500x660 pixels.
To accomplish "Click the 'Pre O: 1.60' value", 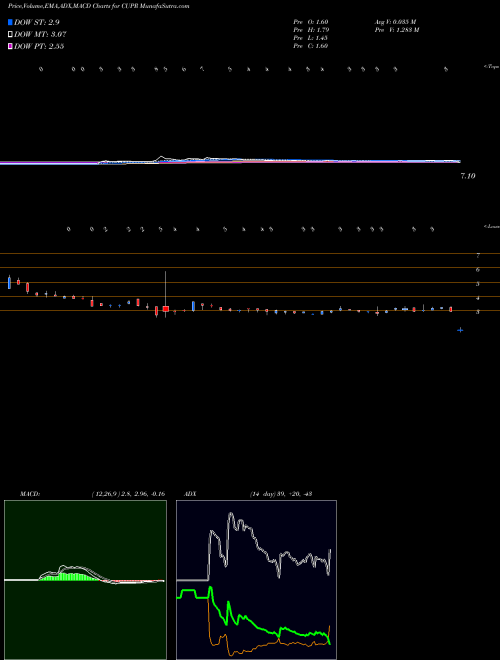I will click(x=311, y=21).
